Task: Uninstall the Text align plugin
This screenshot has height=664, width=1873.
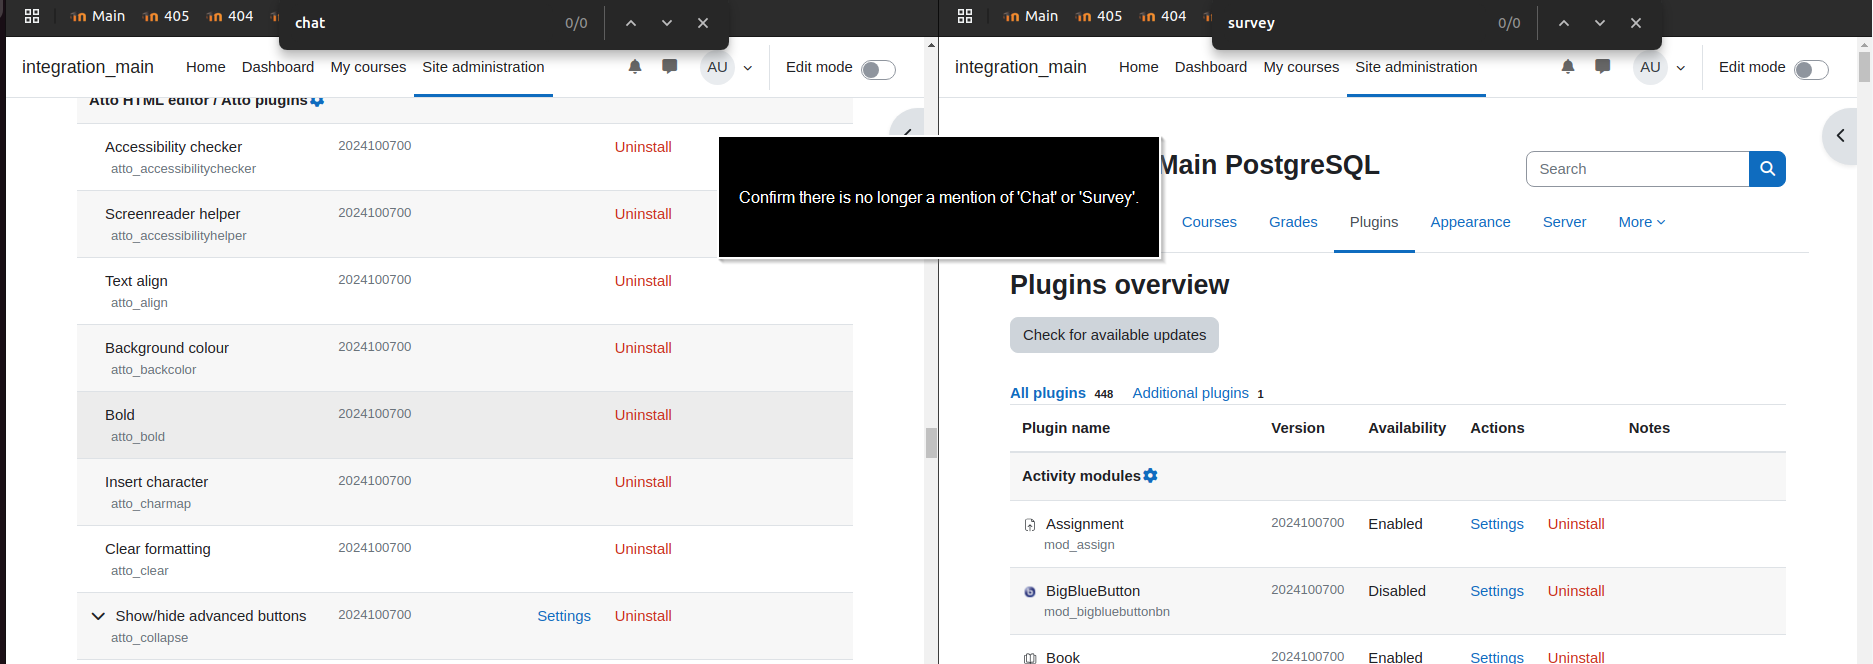Action: click(x=643, y=281)
